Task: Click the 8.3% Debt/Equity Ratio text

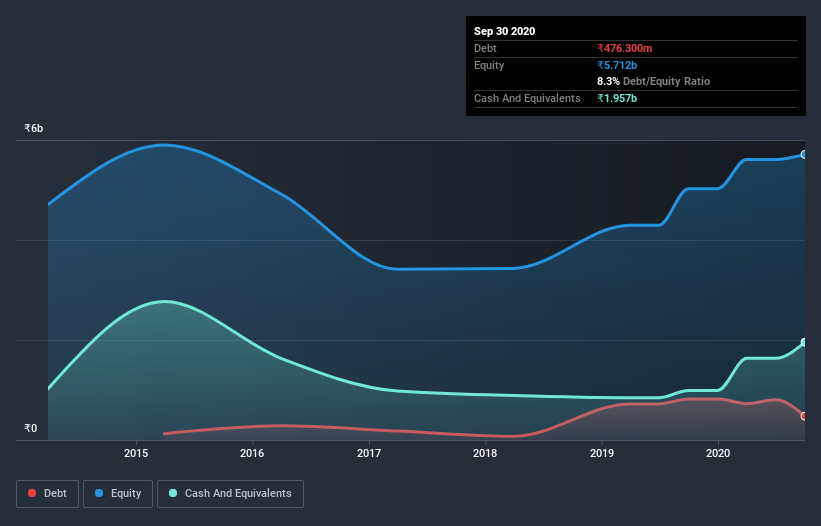Action: point(653,82)
